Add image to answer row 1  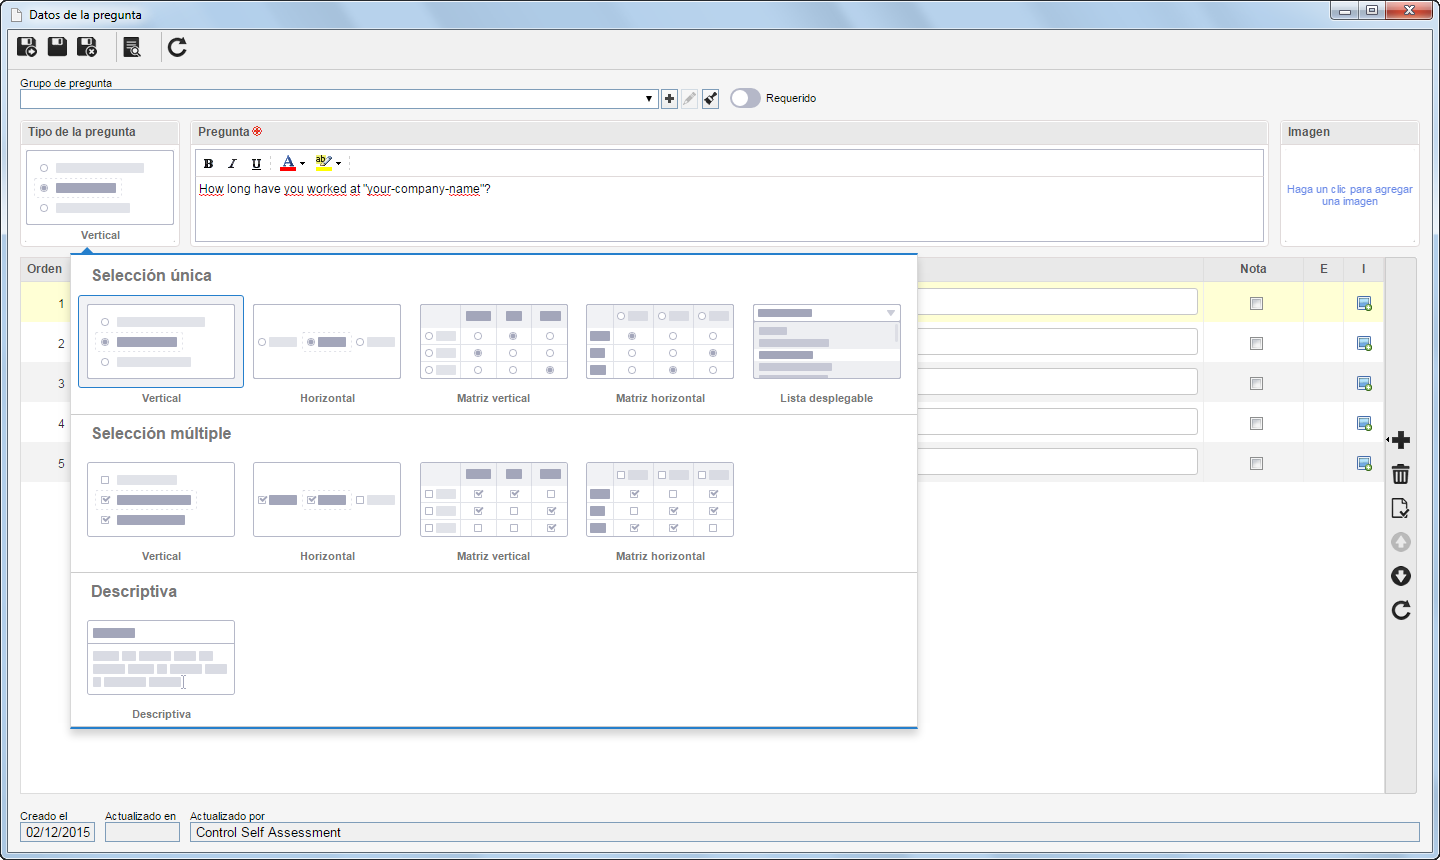(x=1363, y=303)
